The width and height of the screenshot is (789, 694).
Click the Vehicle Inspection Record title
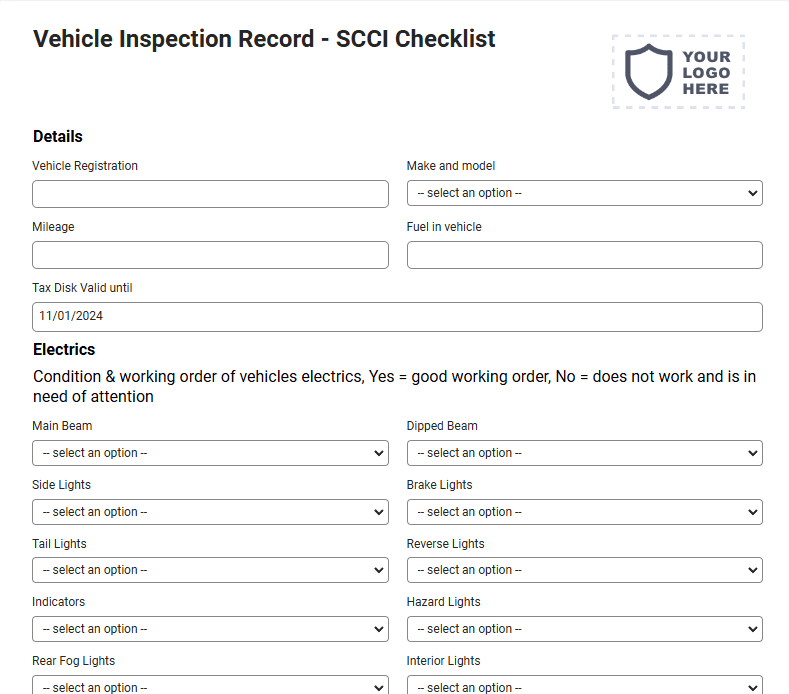coord(264,39)
